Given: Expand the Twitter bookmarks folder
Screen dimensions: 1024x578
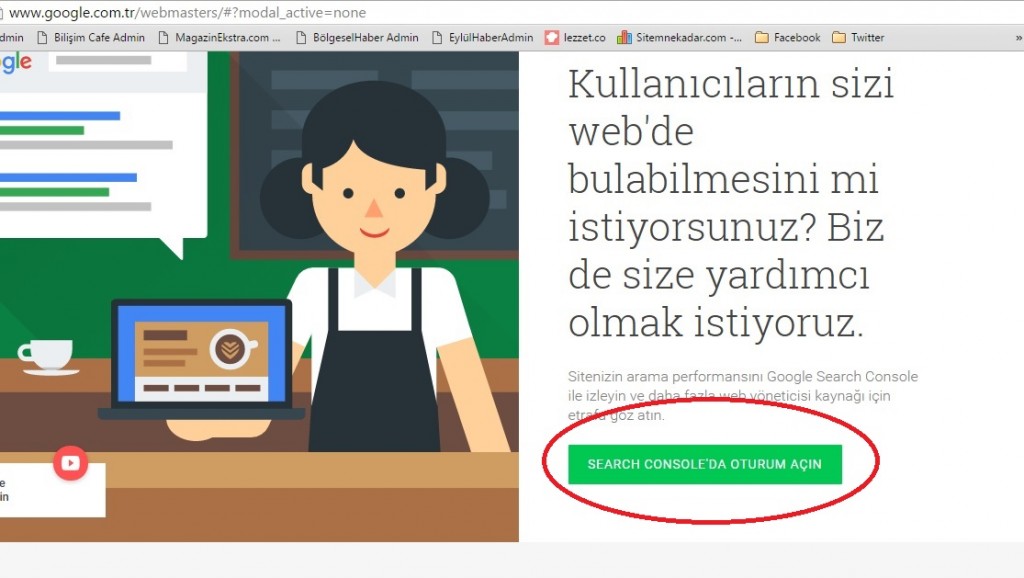Looking at the screenshot, I should tap(858, 38).
